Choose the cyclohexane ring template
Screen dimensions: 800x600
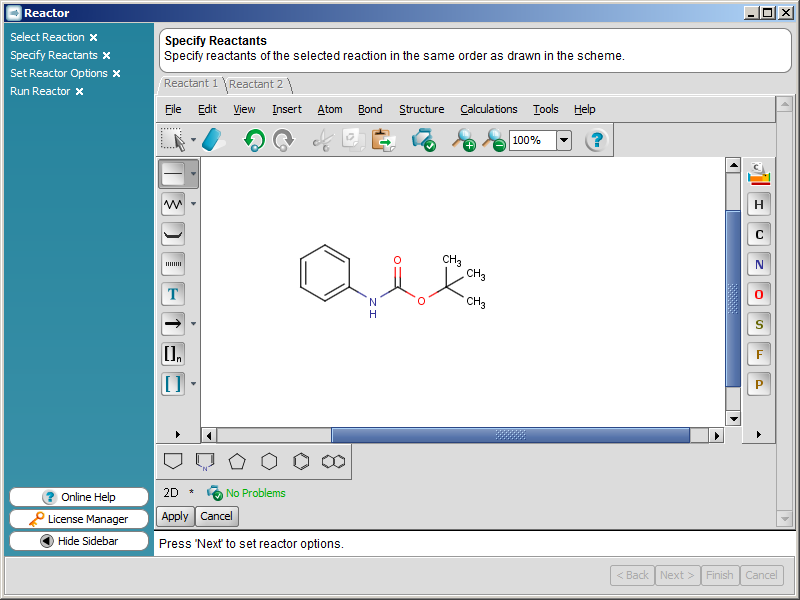click(269, 461)
